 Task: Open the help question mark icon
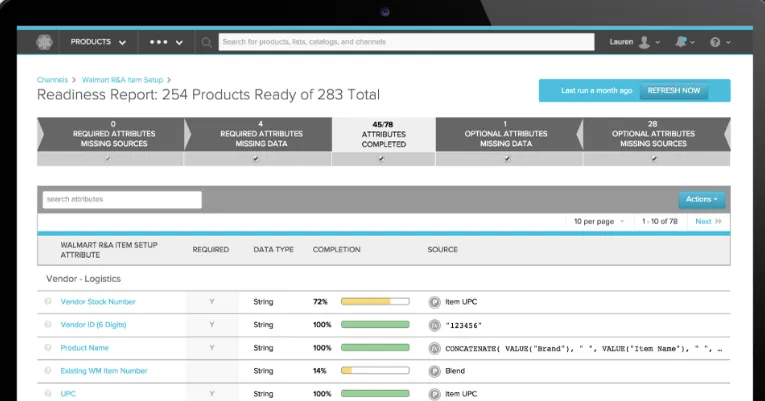[x=715, y=42]
